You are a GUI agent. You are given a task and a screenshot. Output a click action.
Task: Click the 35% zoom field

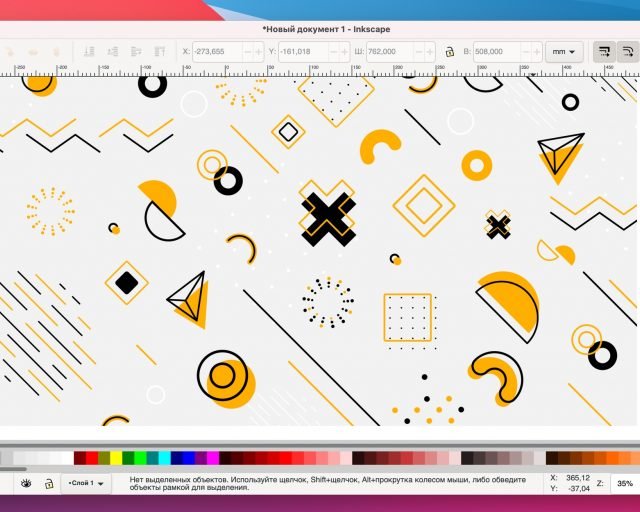coord(625,483)
